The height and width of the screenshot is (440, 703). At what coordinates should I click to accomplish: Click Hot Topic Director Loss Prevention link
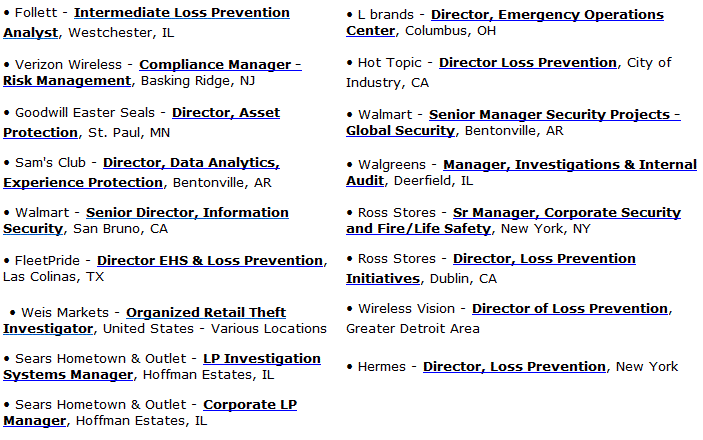(x=528, y=63)
